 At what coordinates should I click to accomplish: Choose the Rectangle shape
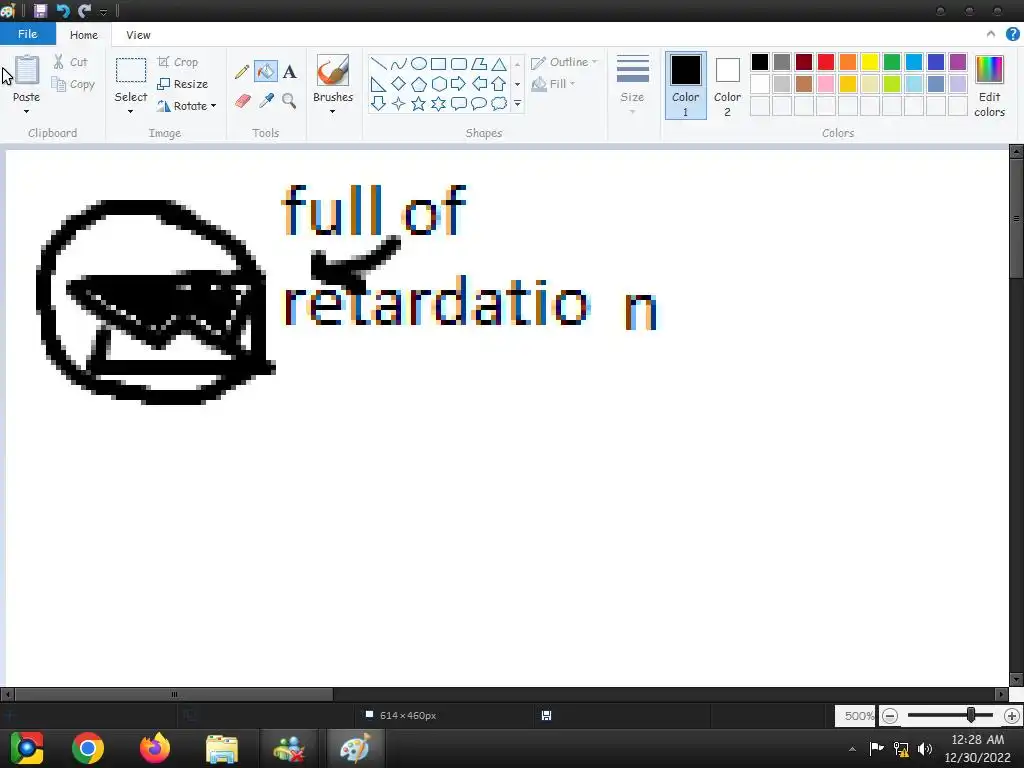click(439, 64)
